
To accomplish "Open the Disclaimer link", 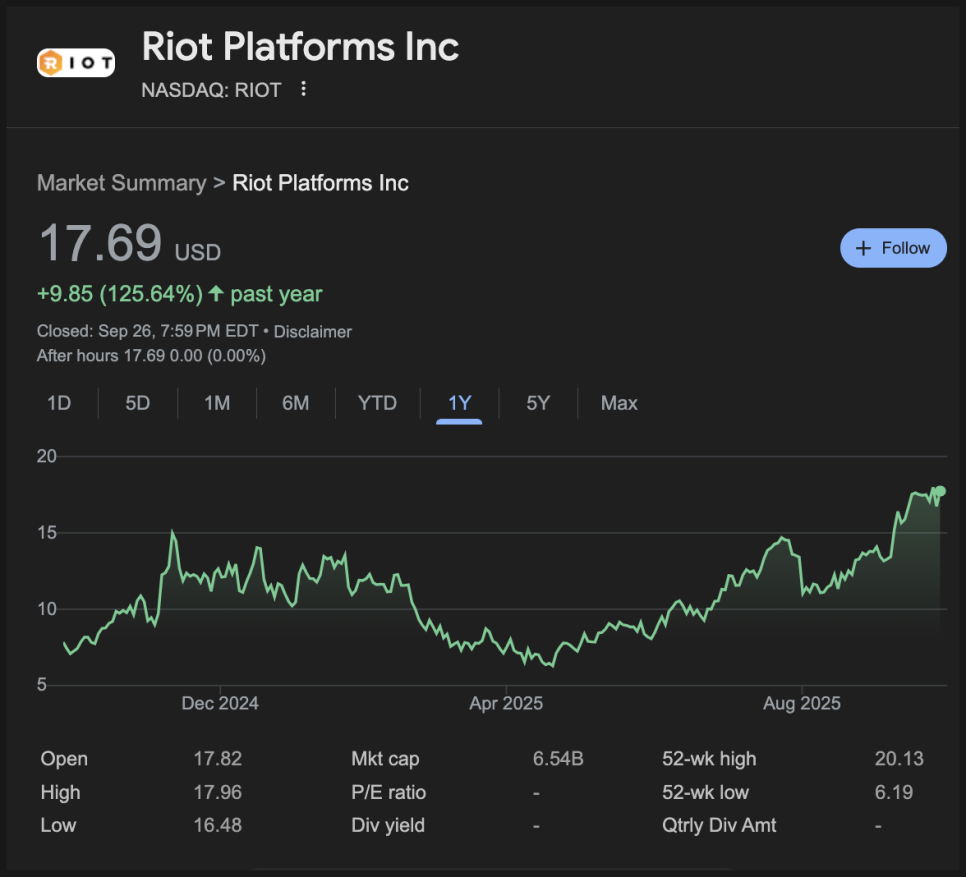I will (x=312, y=331).
